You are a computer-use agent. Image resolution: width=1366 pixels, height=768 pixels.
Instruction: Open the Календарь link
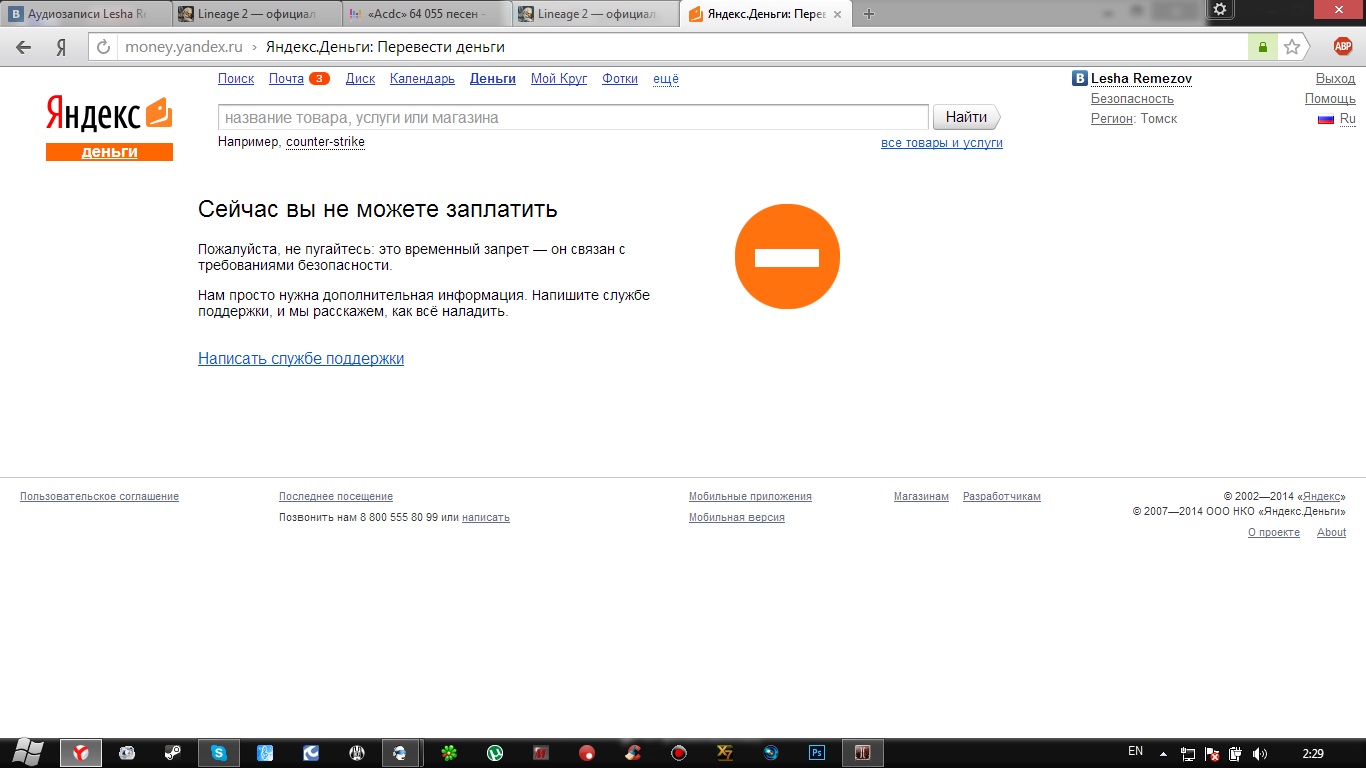[x=422, y=79]
